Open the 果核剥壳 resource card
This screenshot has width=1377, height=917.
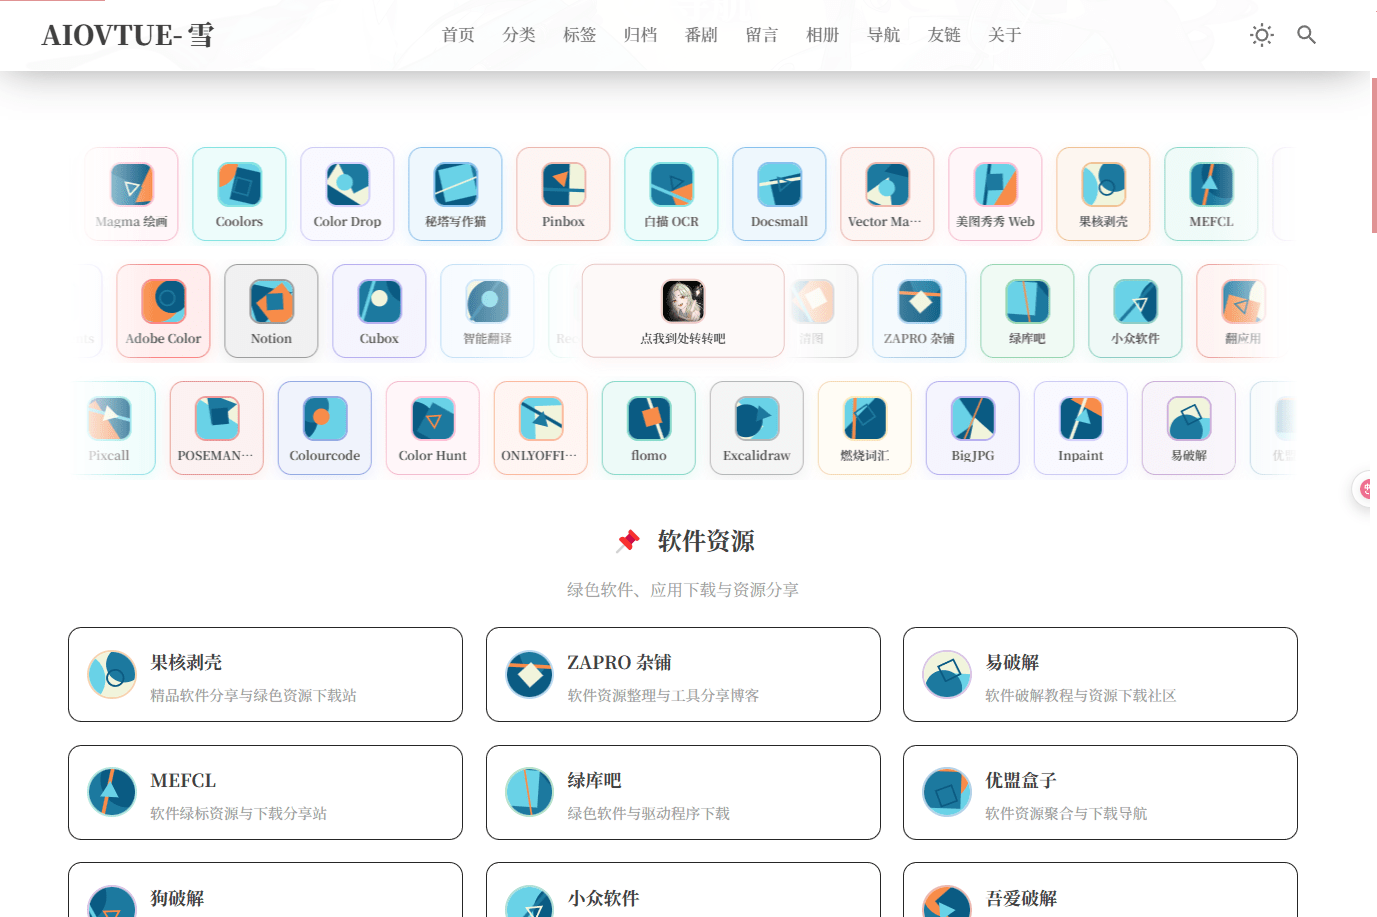tap(265, 674)
